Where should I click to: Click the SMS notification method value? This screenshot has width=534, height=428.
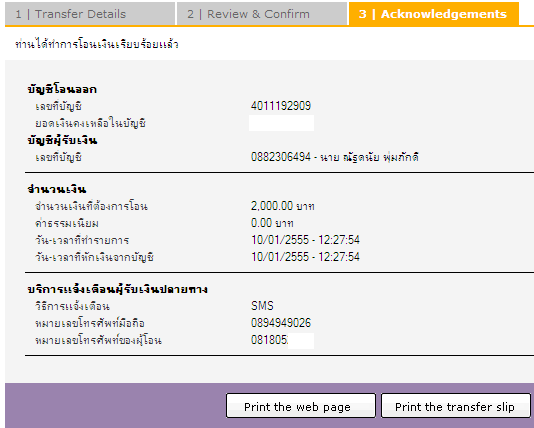[262, 306]
